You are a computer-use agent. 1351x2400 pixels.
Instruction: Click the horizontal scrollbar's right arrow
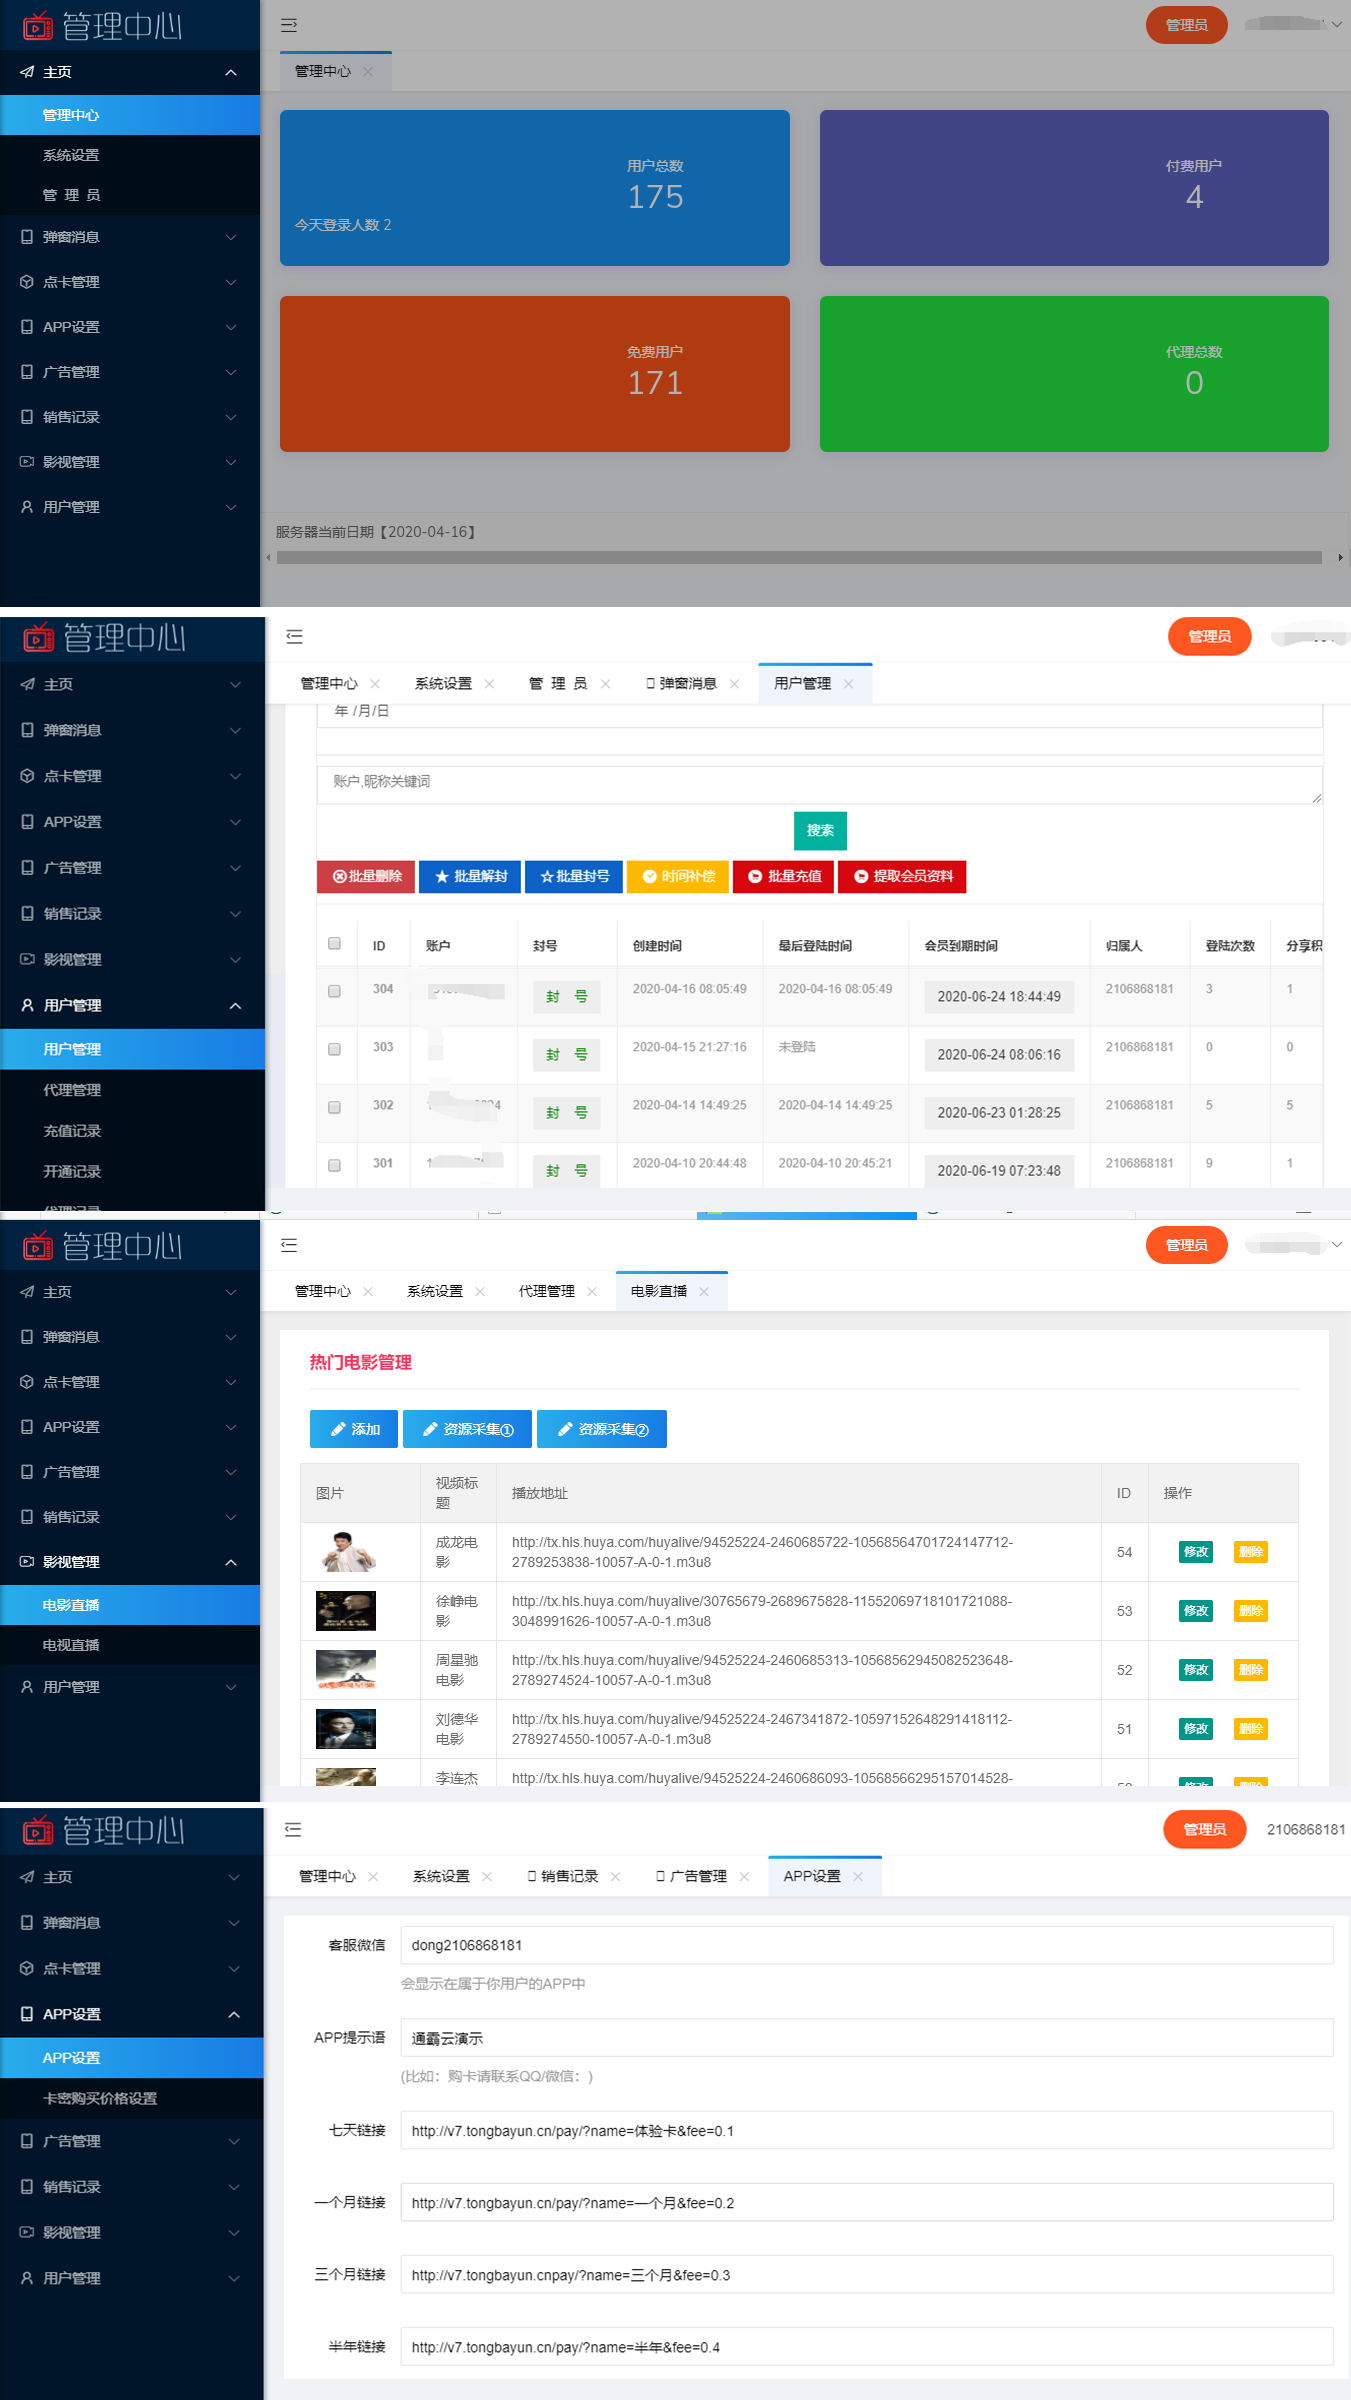(1340, 557)
